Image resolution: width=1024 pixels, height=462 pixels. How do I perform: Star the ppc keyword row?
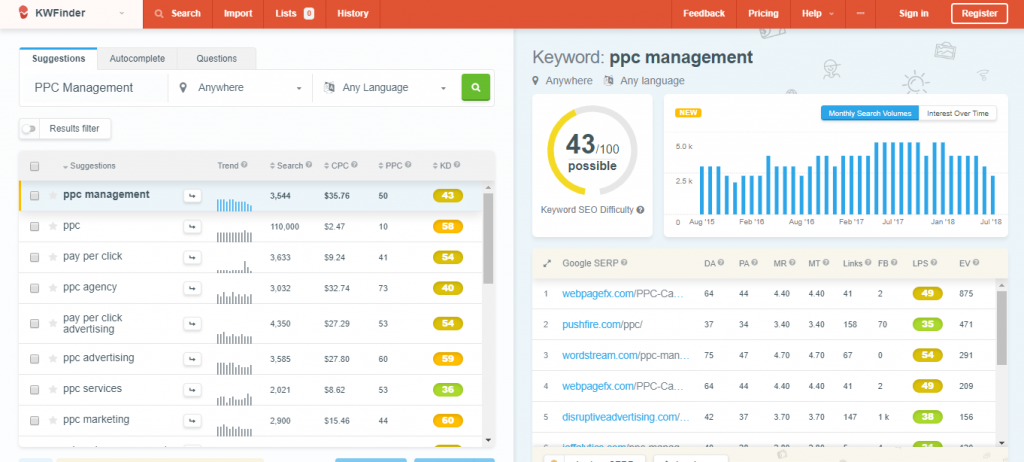coord(53,226)
